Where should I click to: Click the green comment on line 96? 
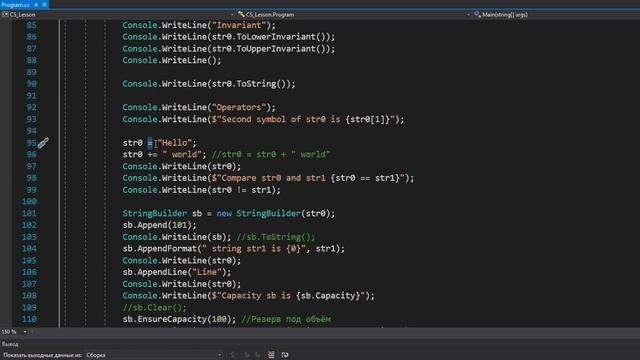tap(271, 154)
